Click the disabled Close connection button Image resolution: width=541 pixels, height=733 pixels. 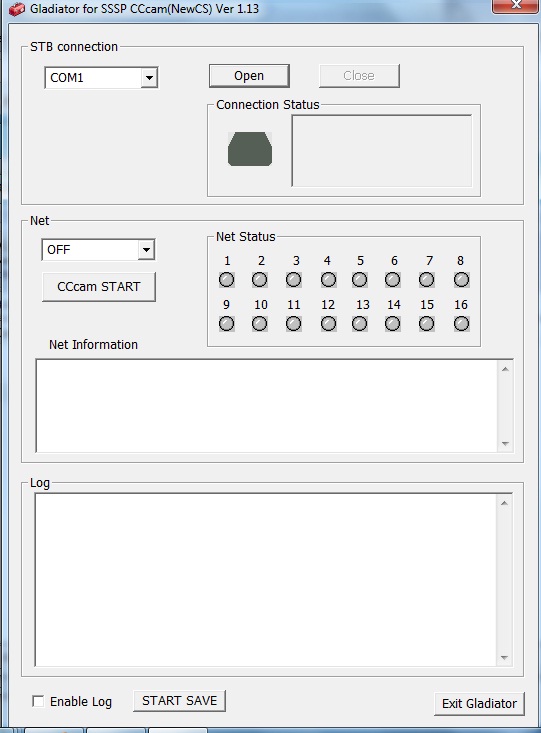point(359,76)
